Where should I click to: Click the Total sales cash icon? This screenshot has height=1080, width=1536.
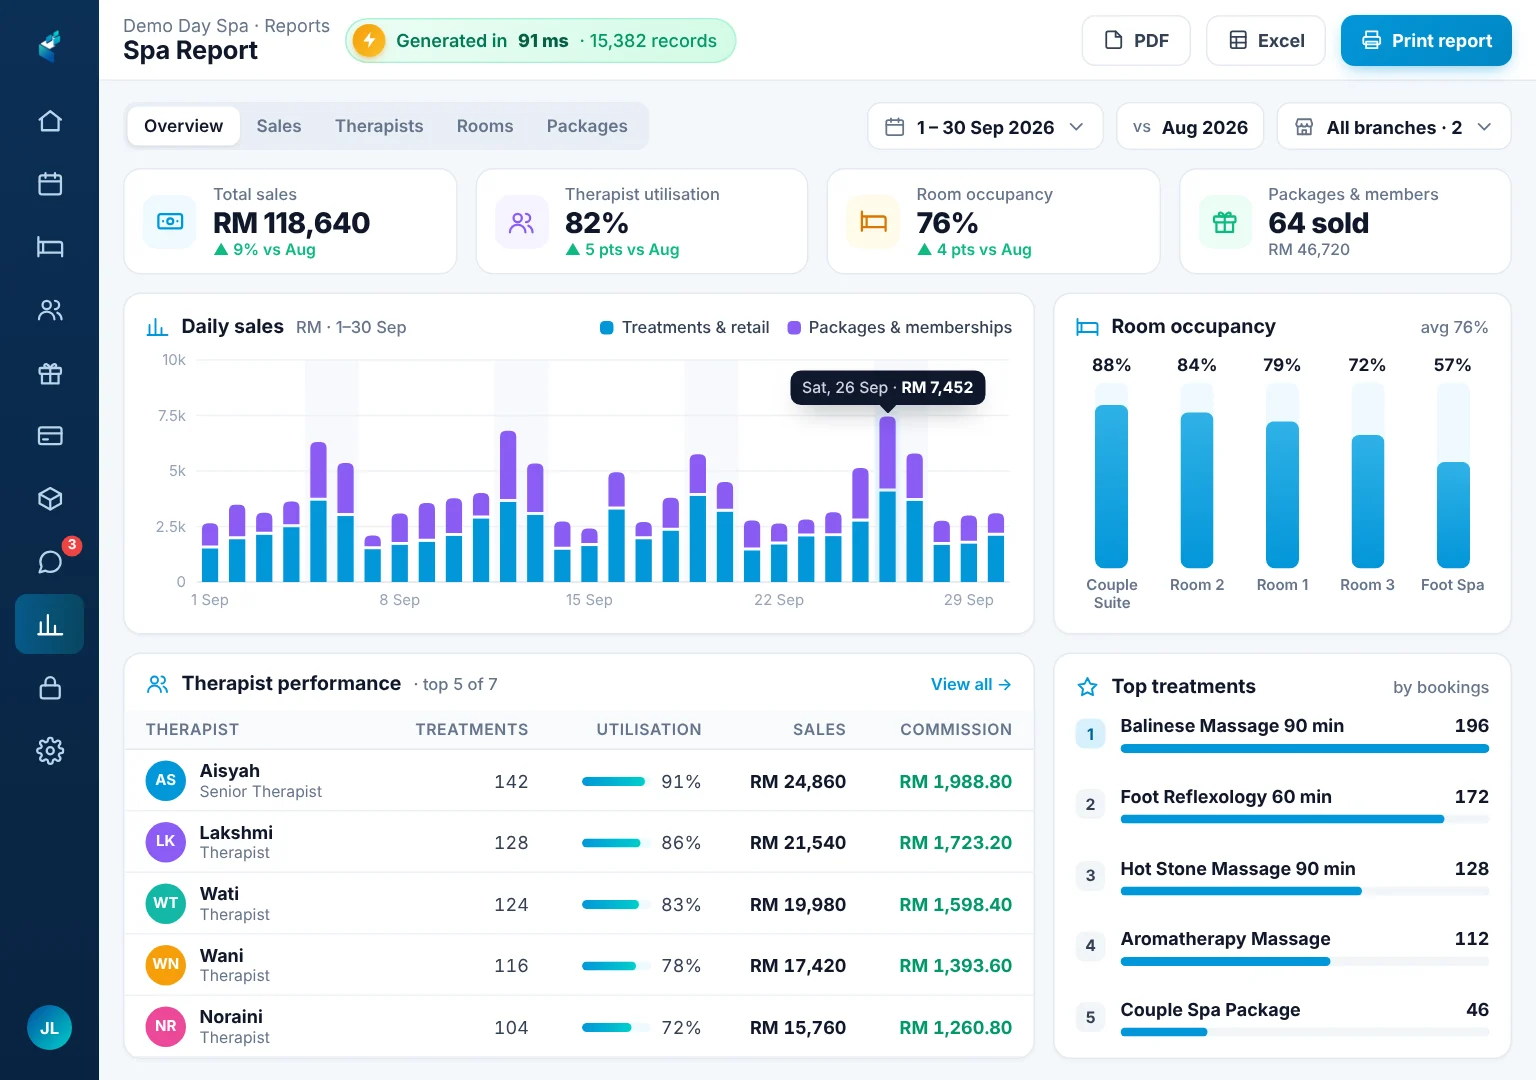[x=170, y=222]
